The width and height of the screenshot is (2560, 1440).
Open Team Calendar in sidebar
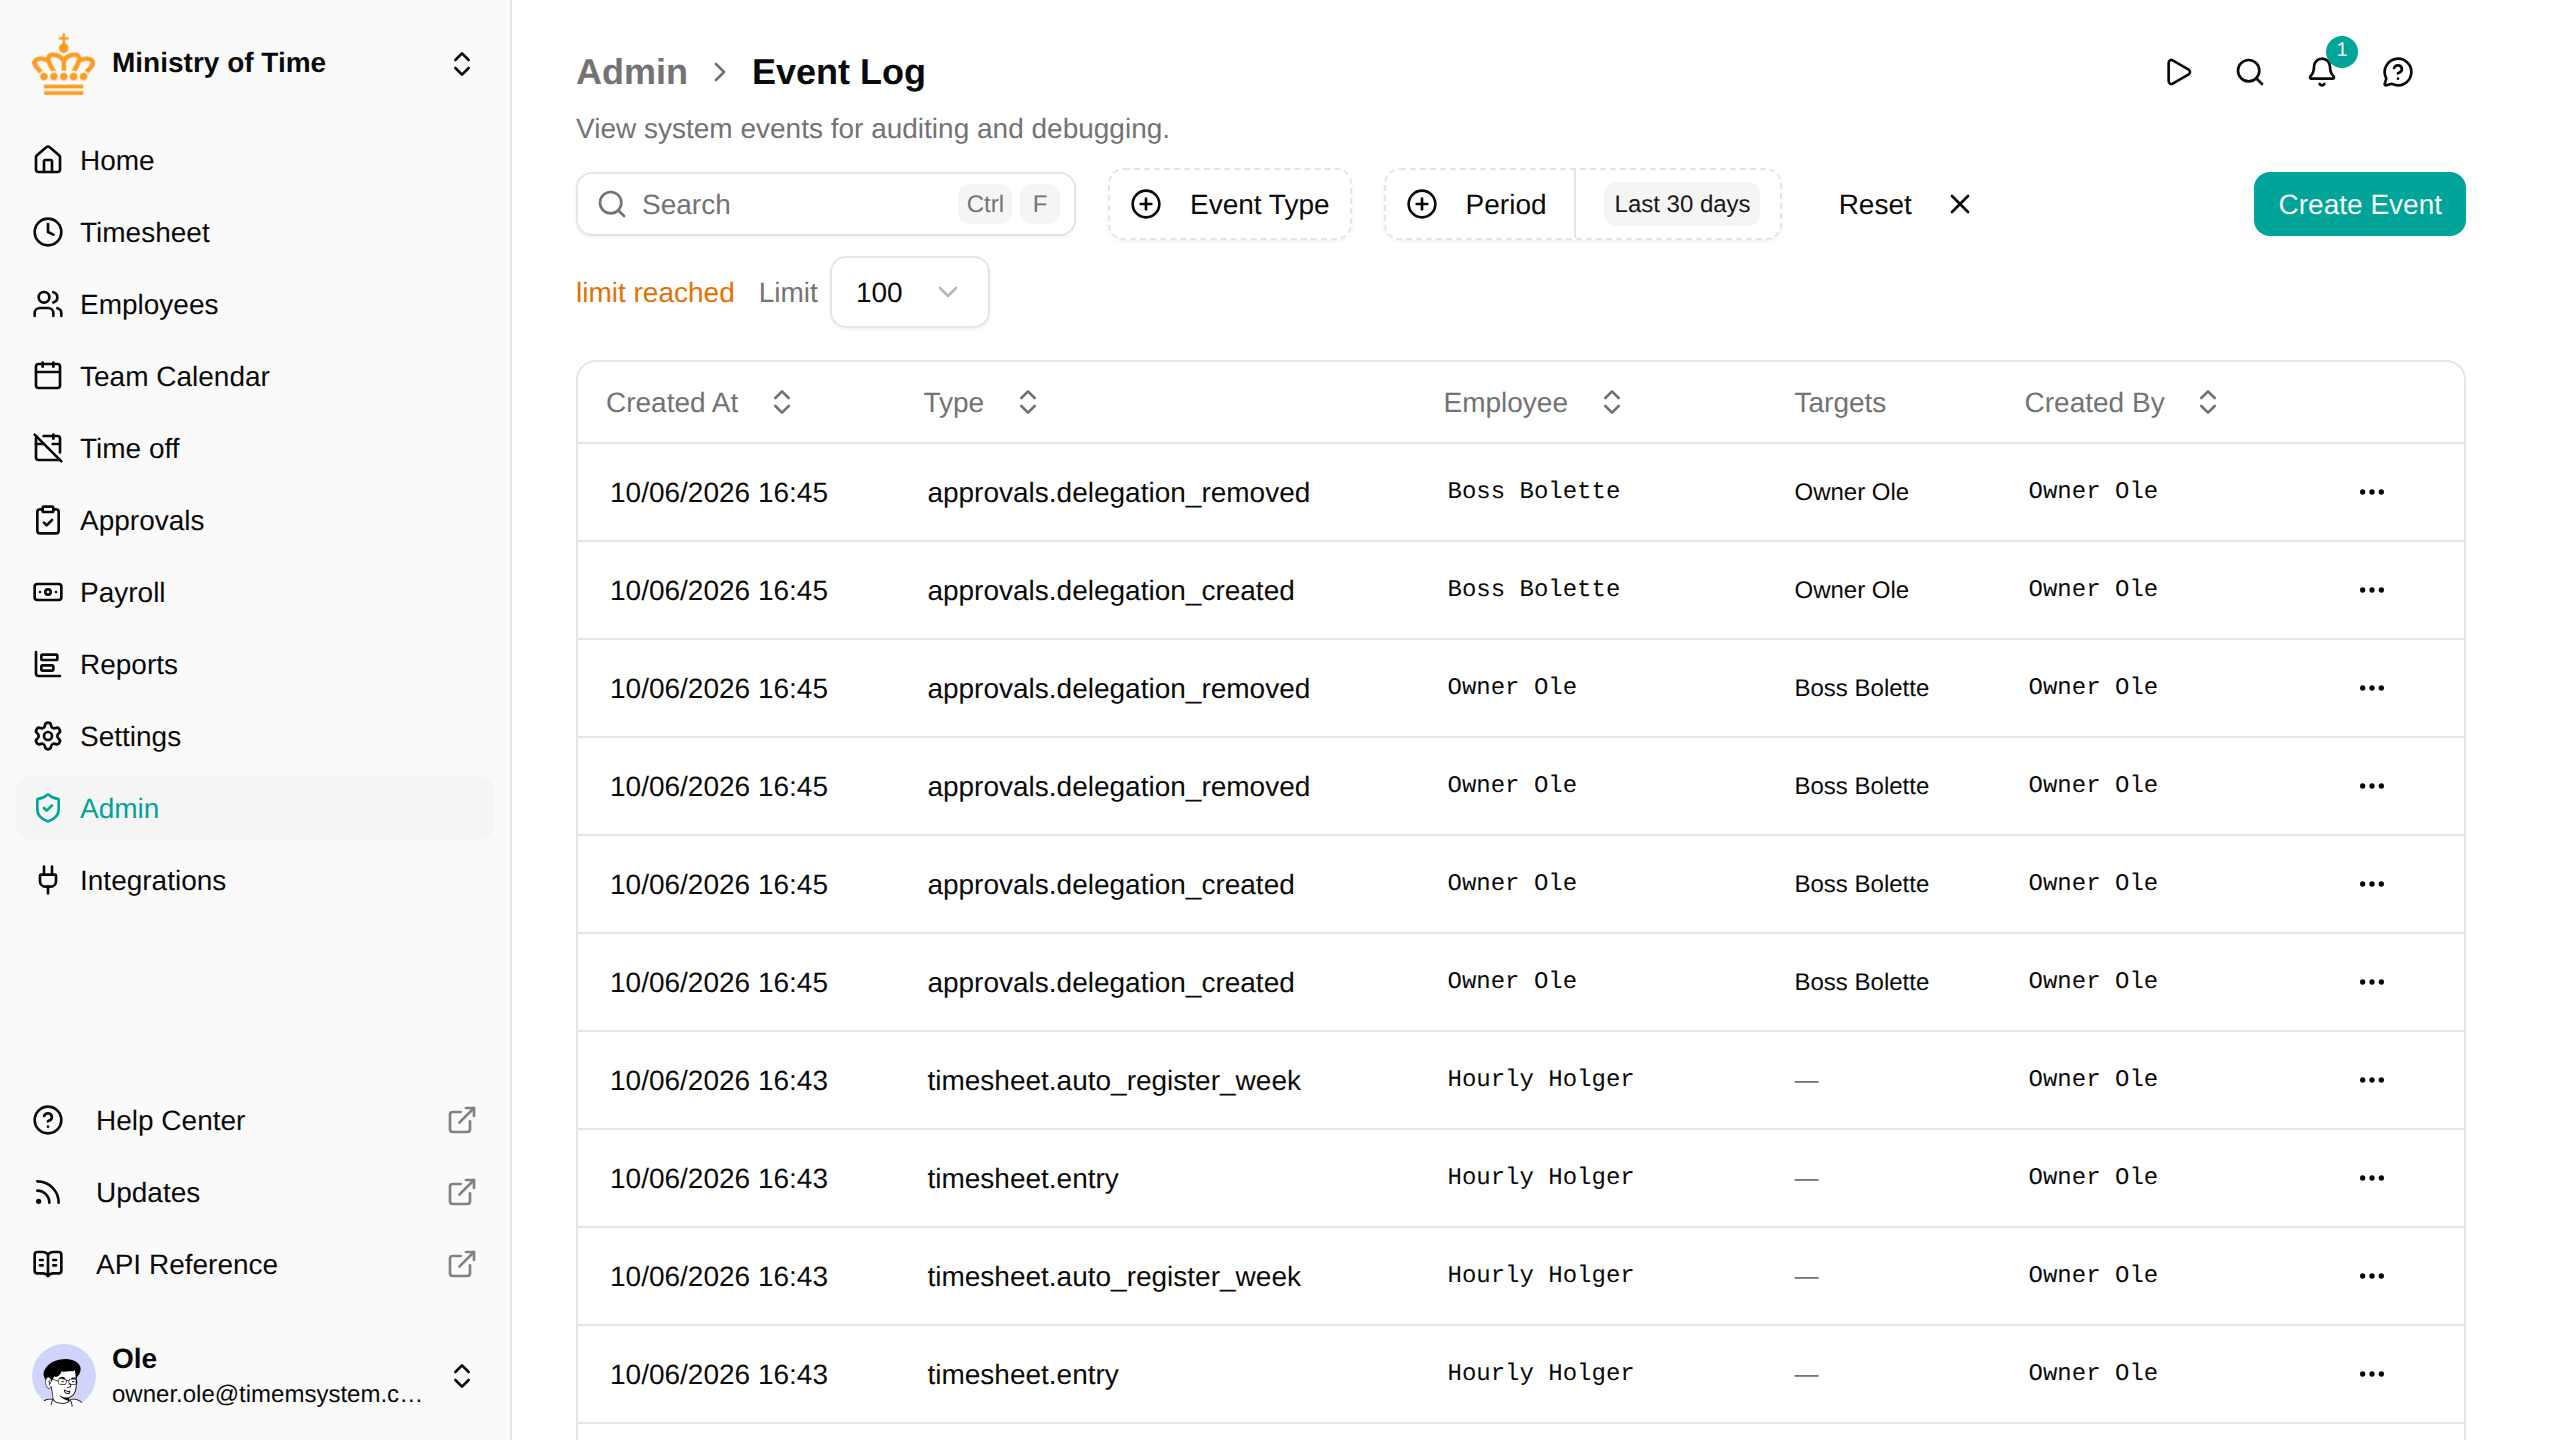point(255,376)
